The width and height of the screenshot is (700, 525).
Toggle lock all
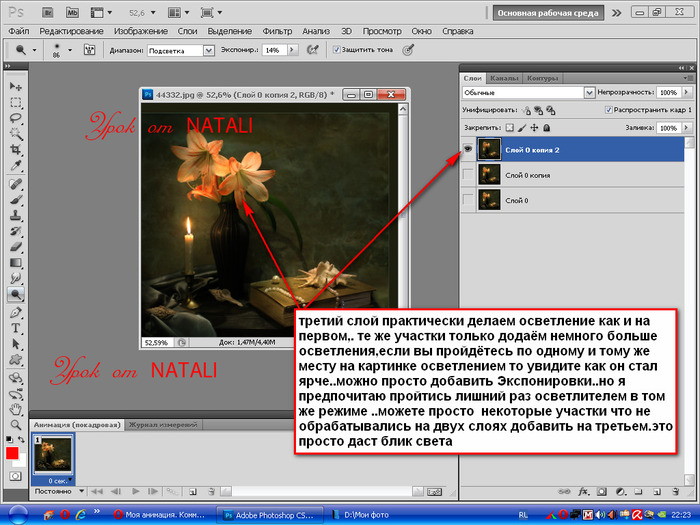click(546, 128)
